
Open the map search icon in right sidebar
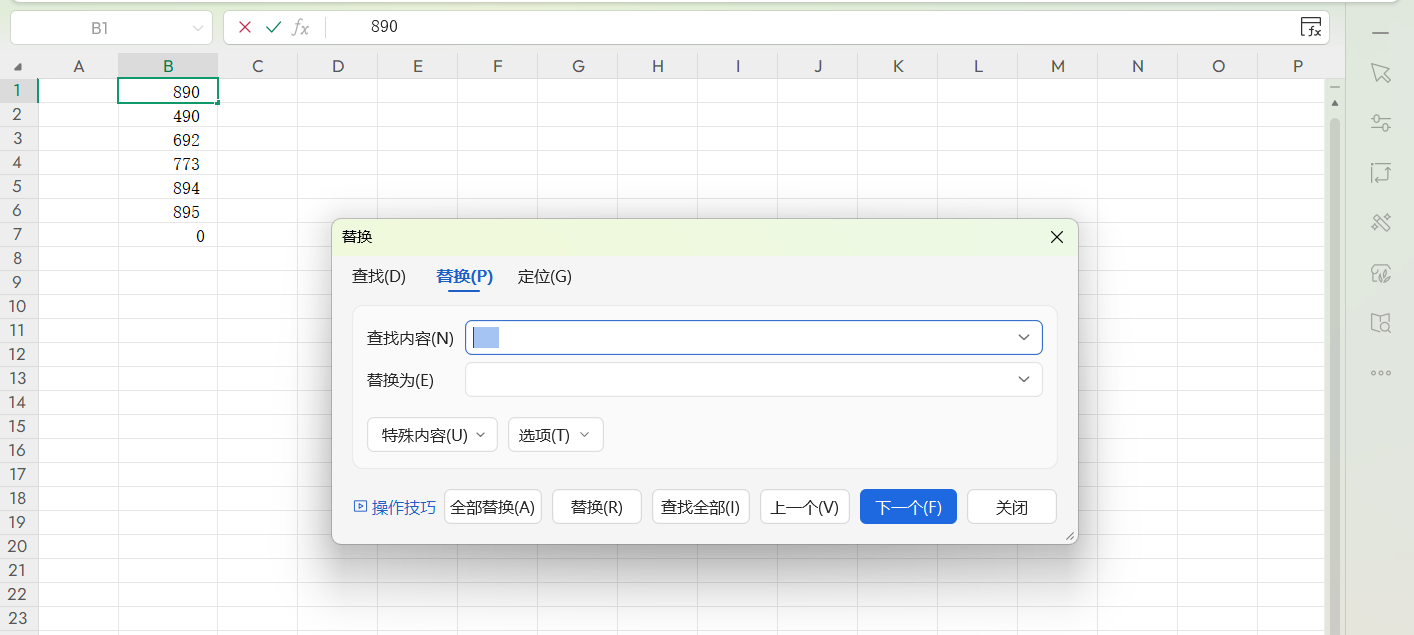click(1380, 322)
